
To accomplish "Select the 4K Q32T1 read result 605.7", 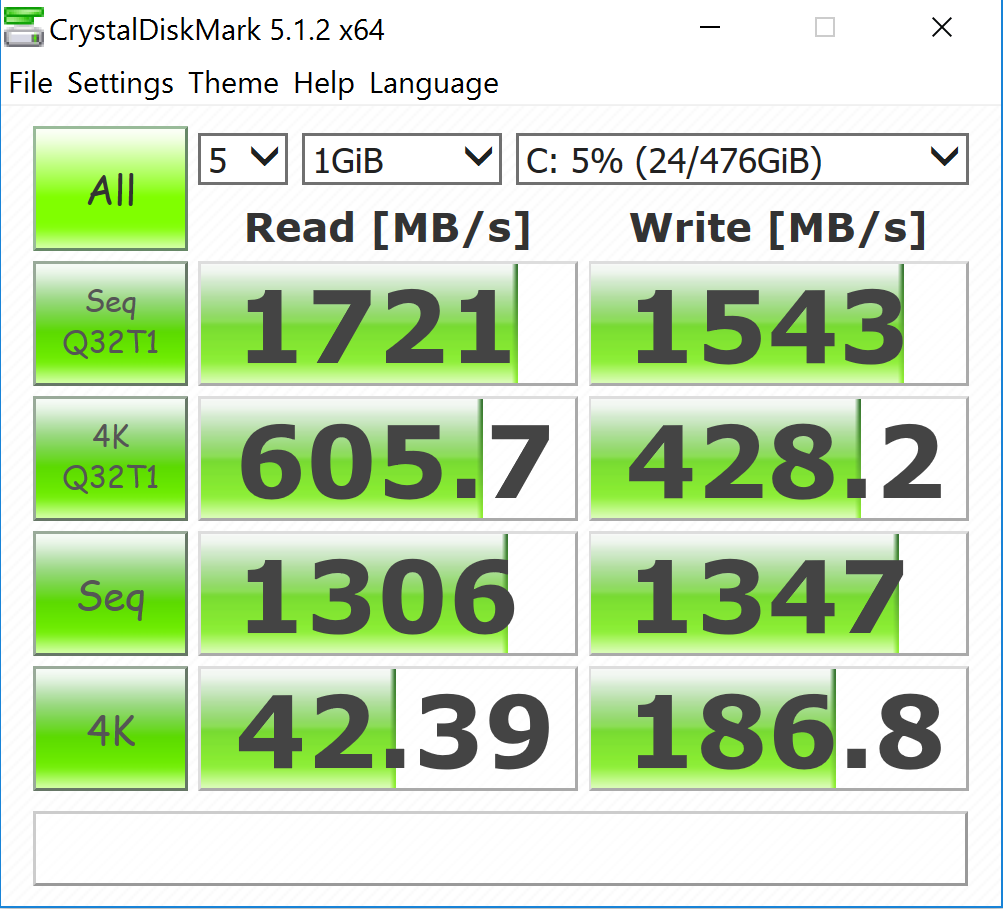I will pyautogui.click(x=388, y=458).
